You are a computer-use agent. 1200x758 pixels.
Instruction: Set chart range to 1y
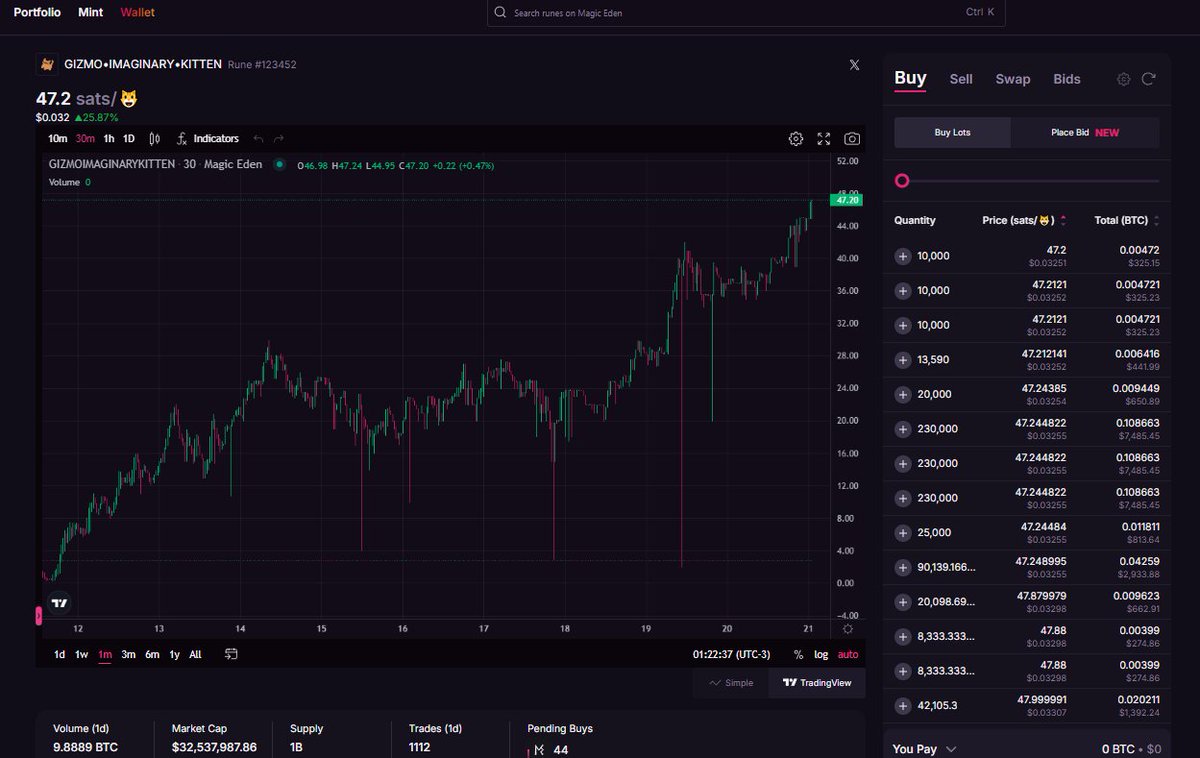pos(174,655)
